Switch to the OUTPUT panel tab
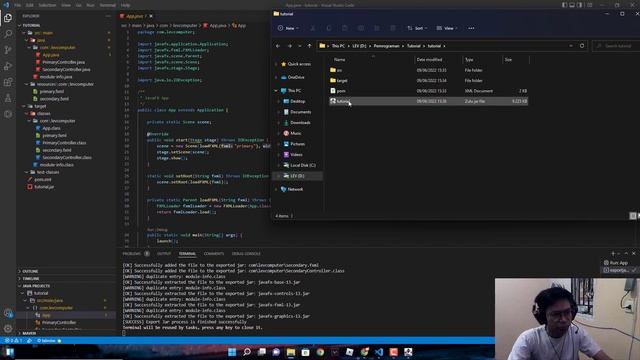The height and width of the screenshot is (360, 640). click(164, 253)
